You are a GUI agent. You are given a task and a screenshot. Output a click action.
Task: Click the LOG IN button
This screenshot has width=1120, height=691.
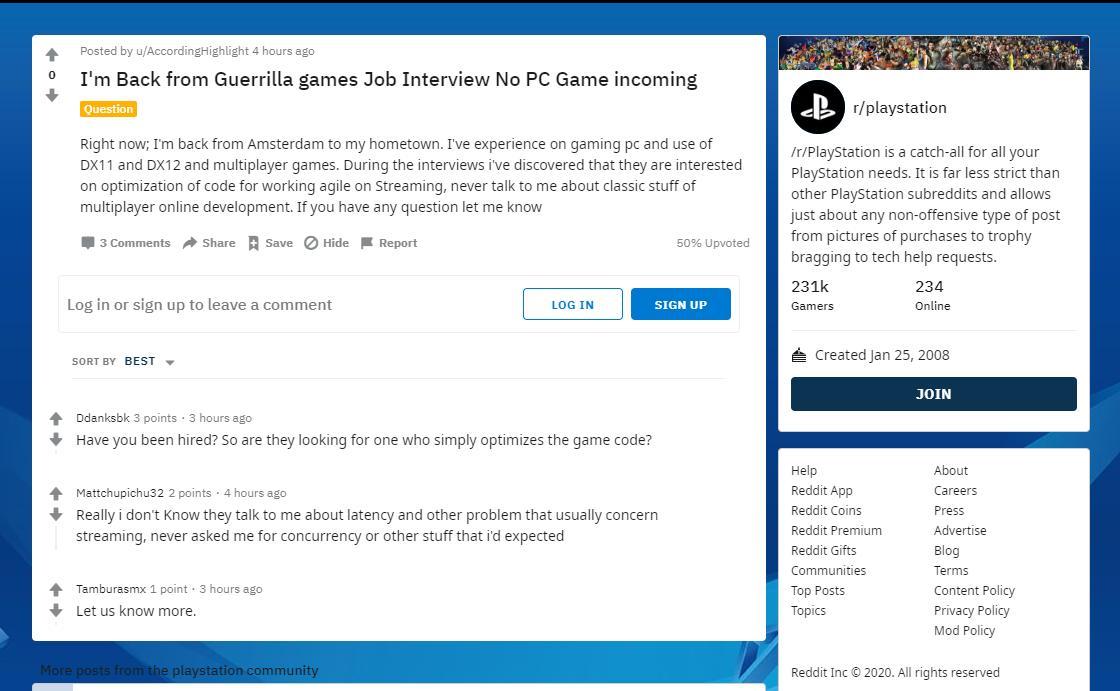coord(573,304)
